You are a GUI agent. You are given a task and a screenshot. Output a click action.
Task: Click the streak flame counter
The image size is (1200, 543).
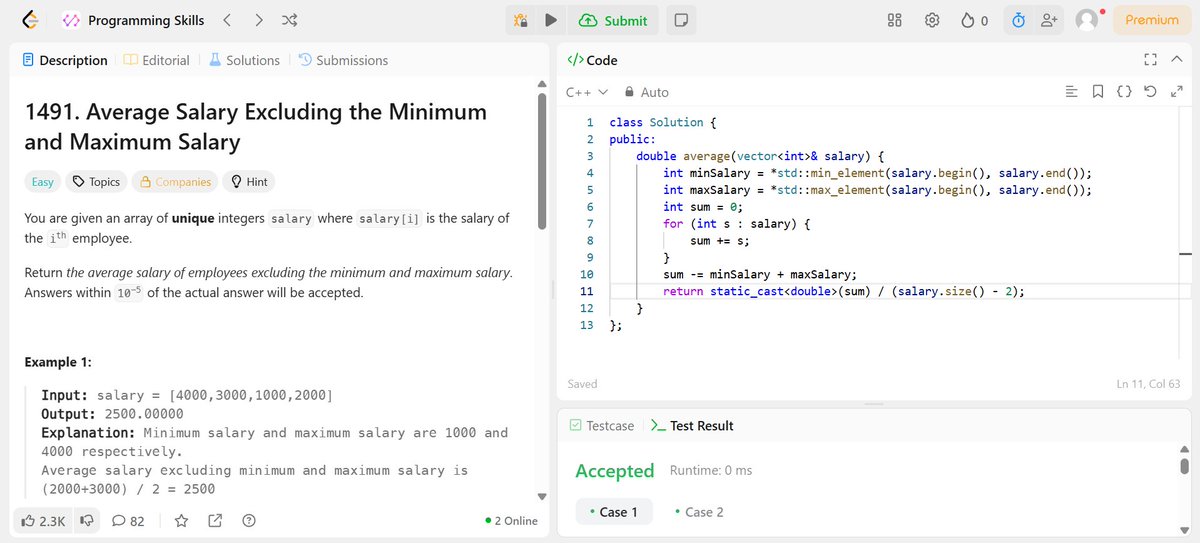coord(975,20)
